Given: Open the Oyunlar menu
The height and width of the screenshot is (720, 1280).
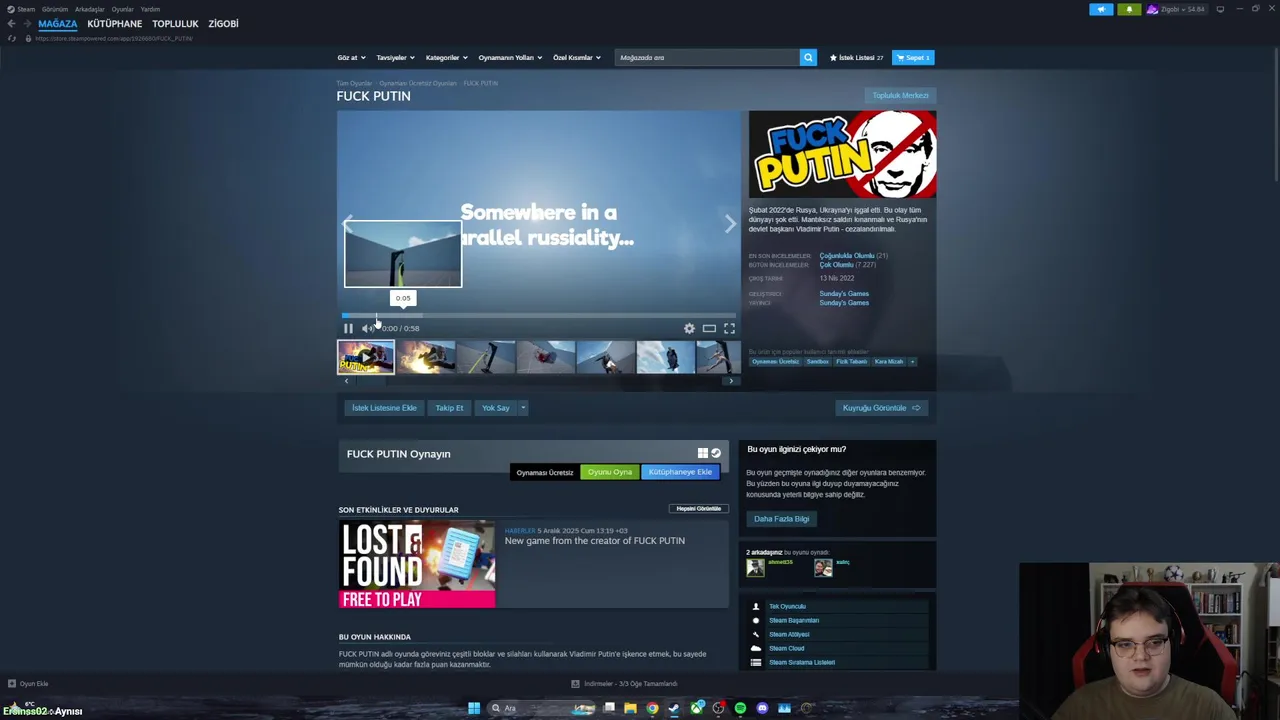Looking at the screenshot, I should (122, 9).
